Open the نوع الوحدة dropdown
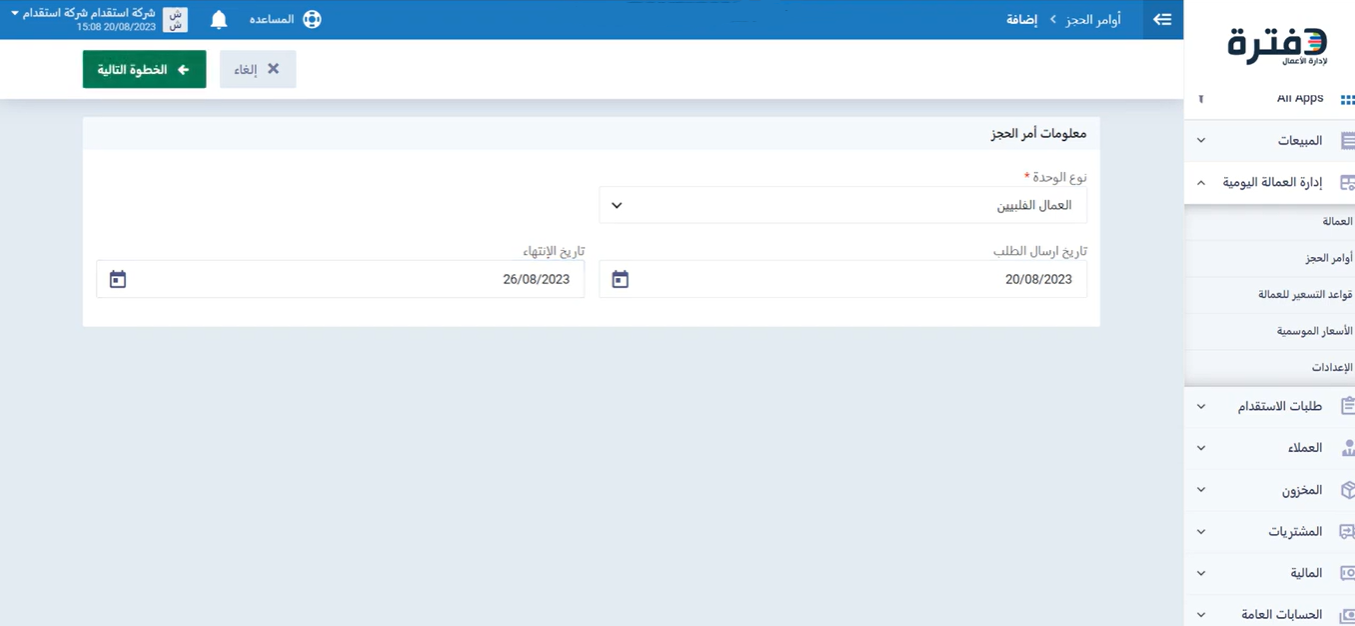 pyautogui.click(x=843, y=205)
